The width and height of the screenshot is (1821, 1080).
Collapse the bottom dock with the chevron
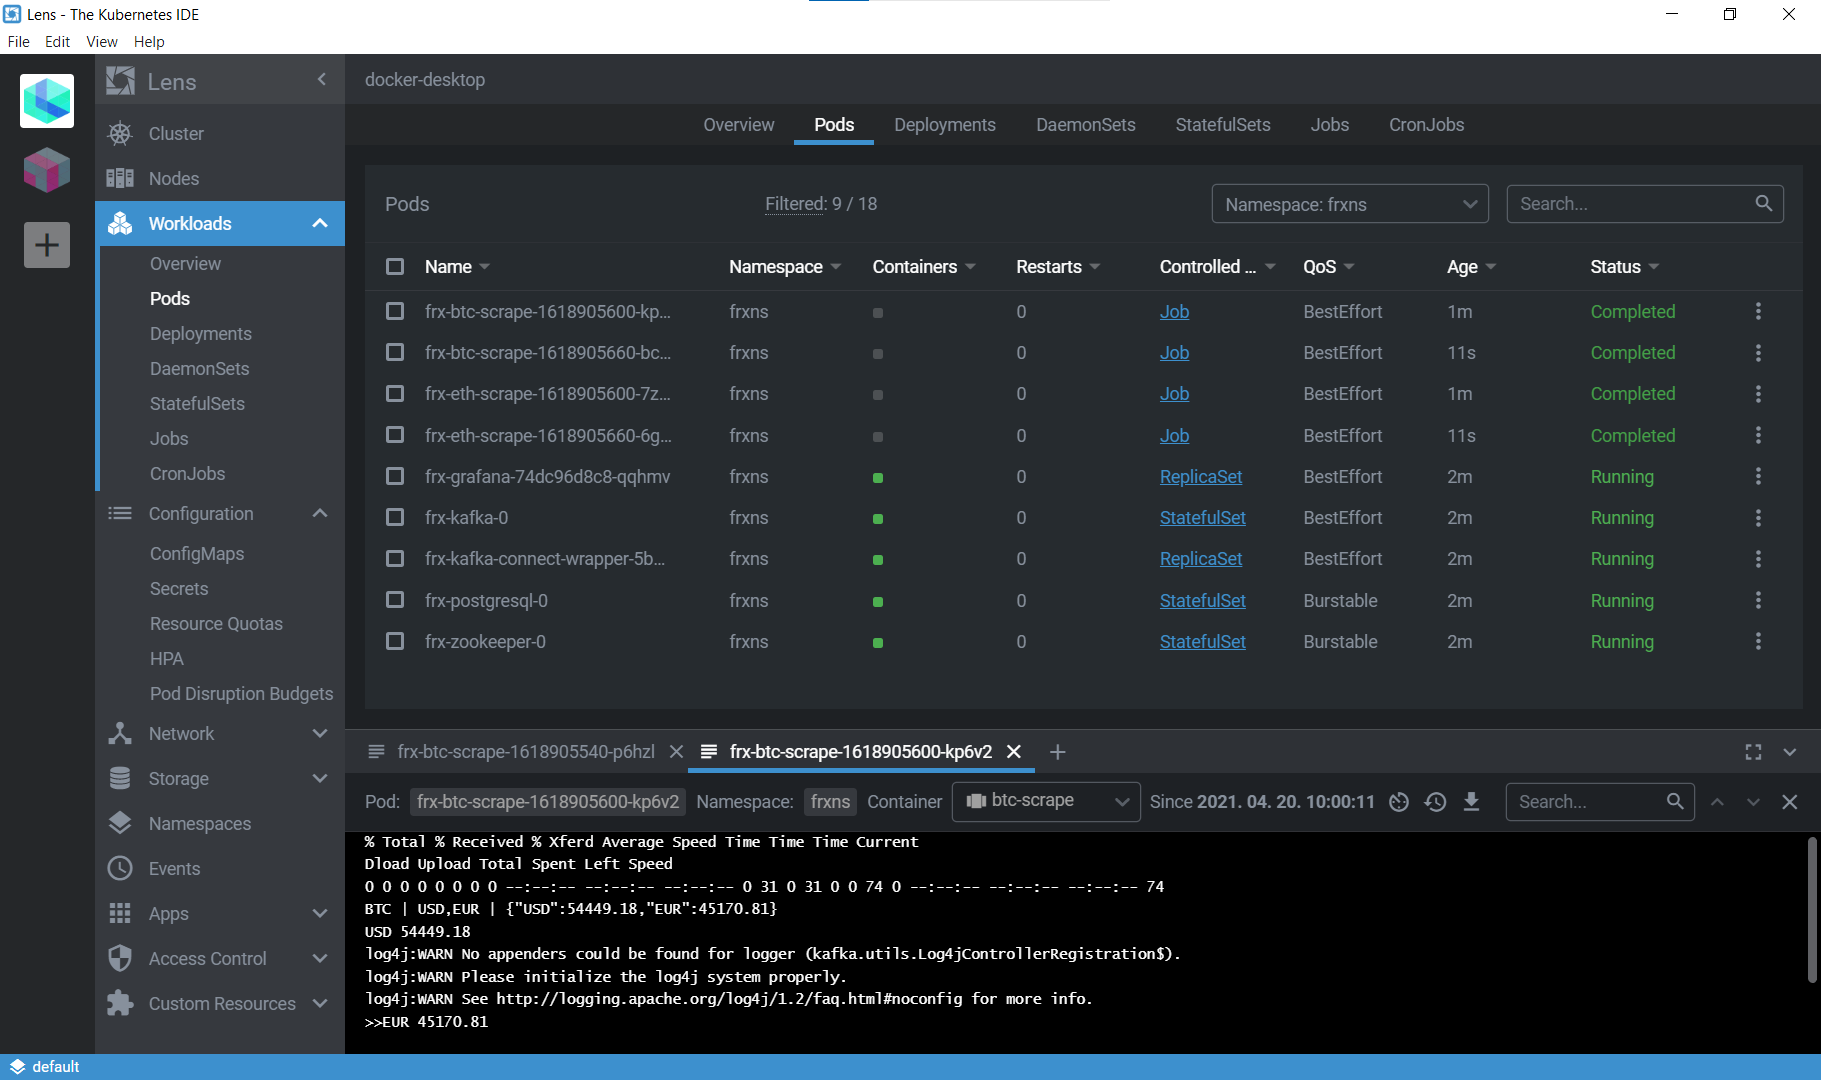pos(1789,751)
